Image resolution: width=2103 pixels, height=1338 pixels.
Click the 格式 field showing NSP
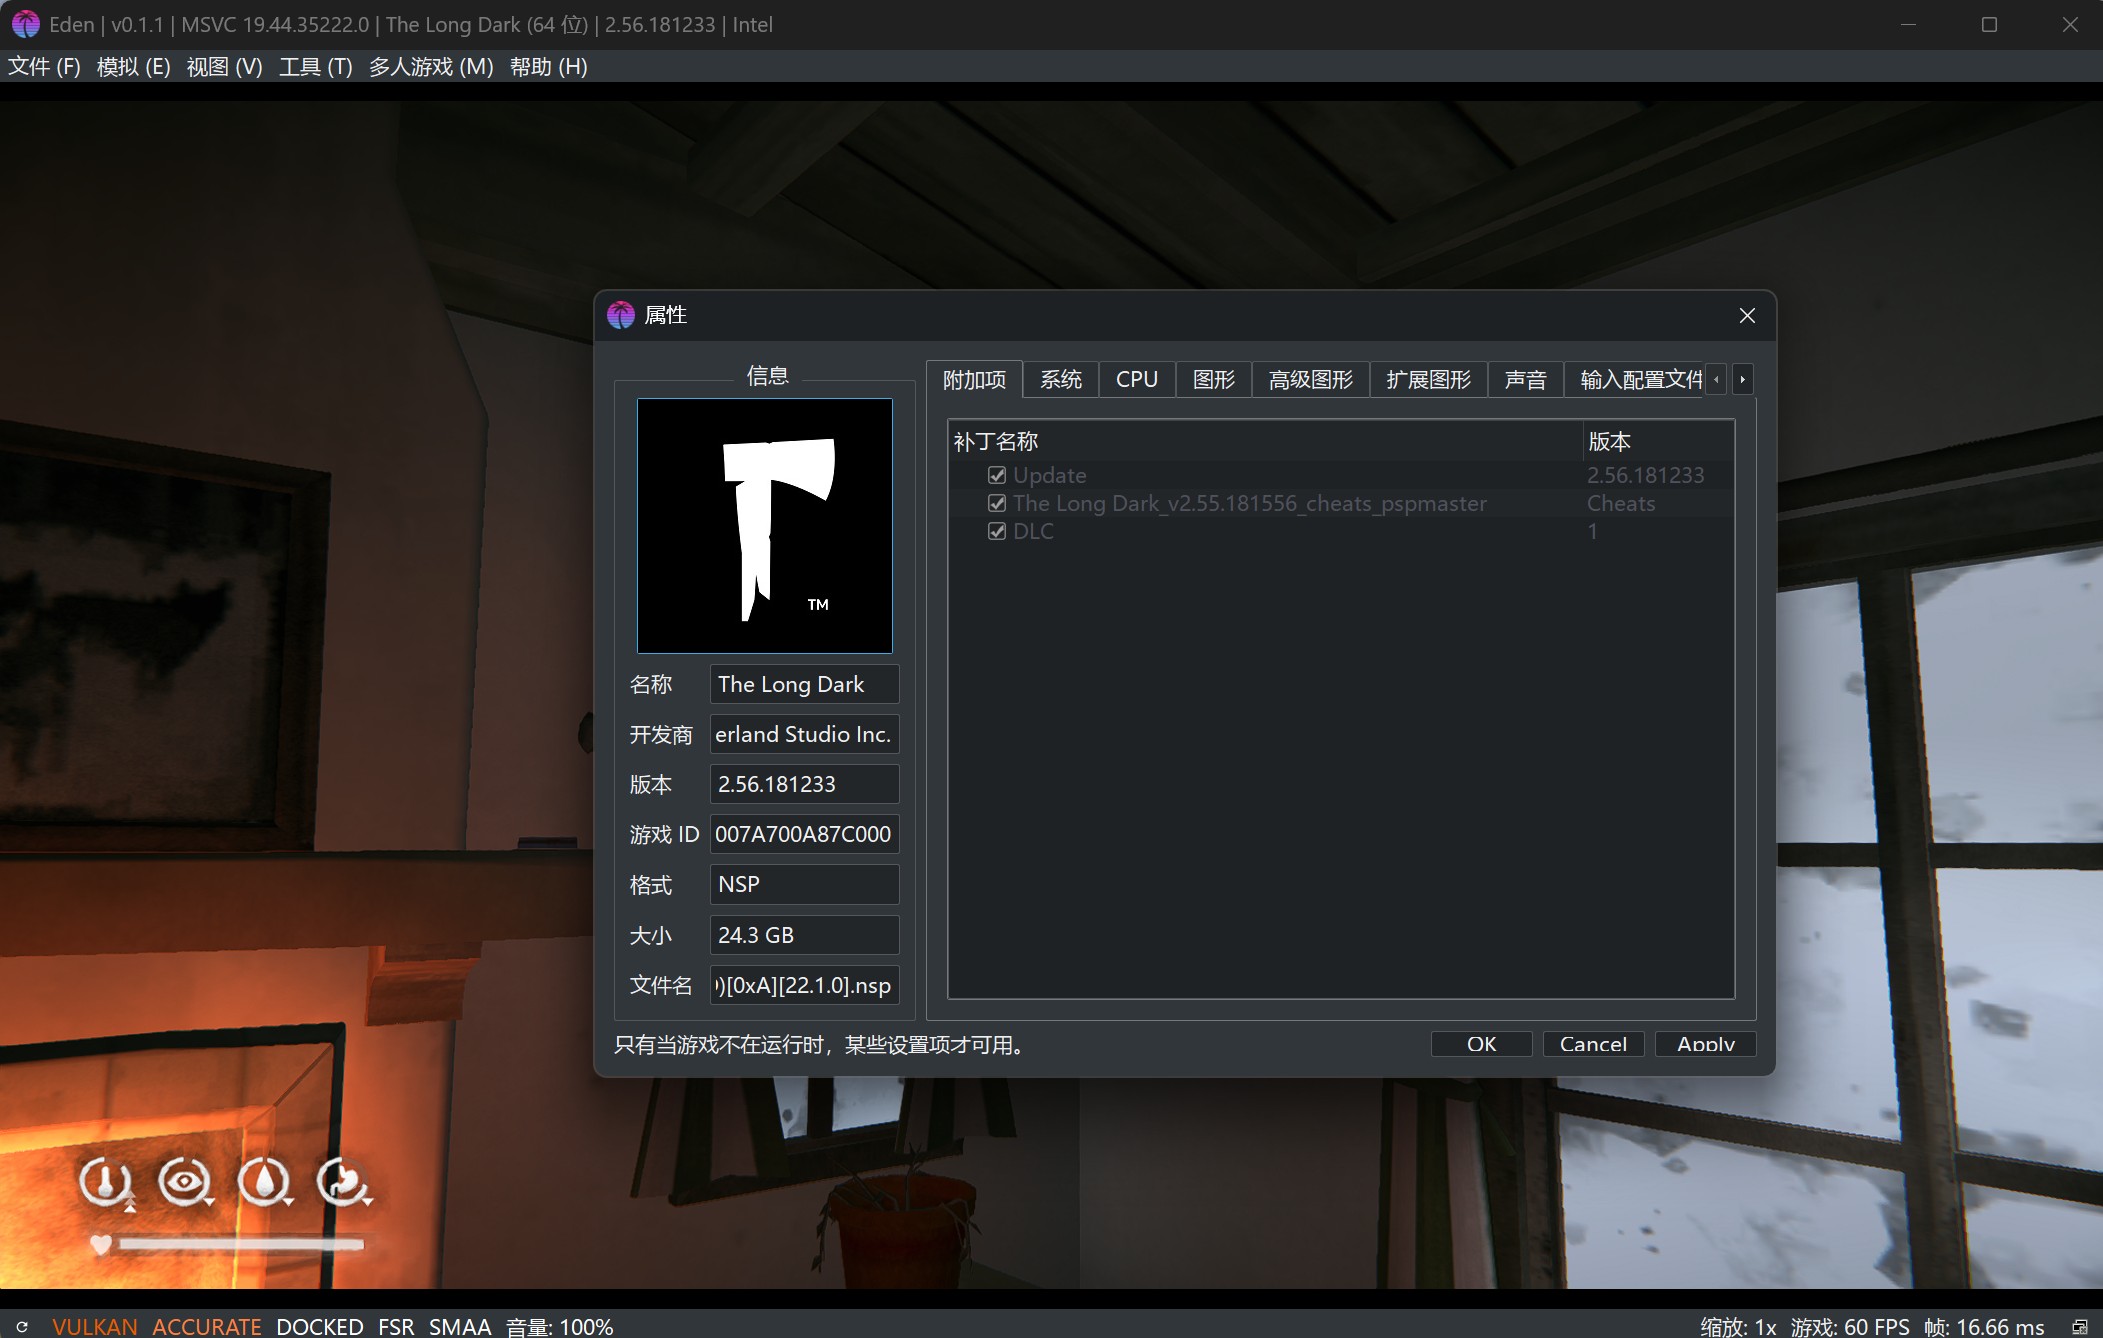(x=805, y=884)
